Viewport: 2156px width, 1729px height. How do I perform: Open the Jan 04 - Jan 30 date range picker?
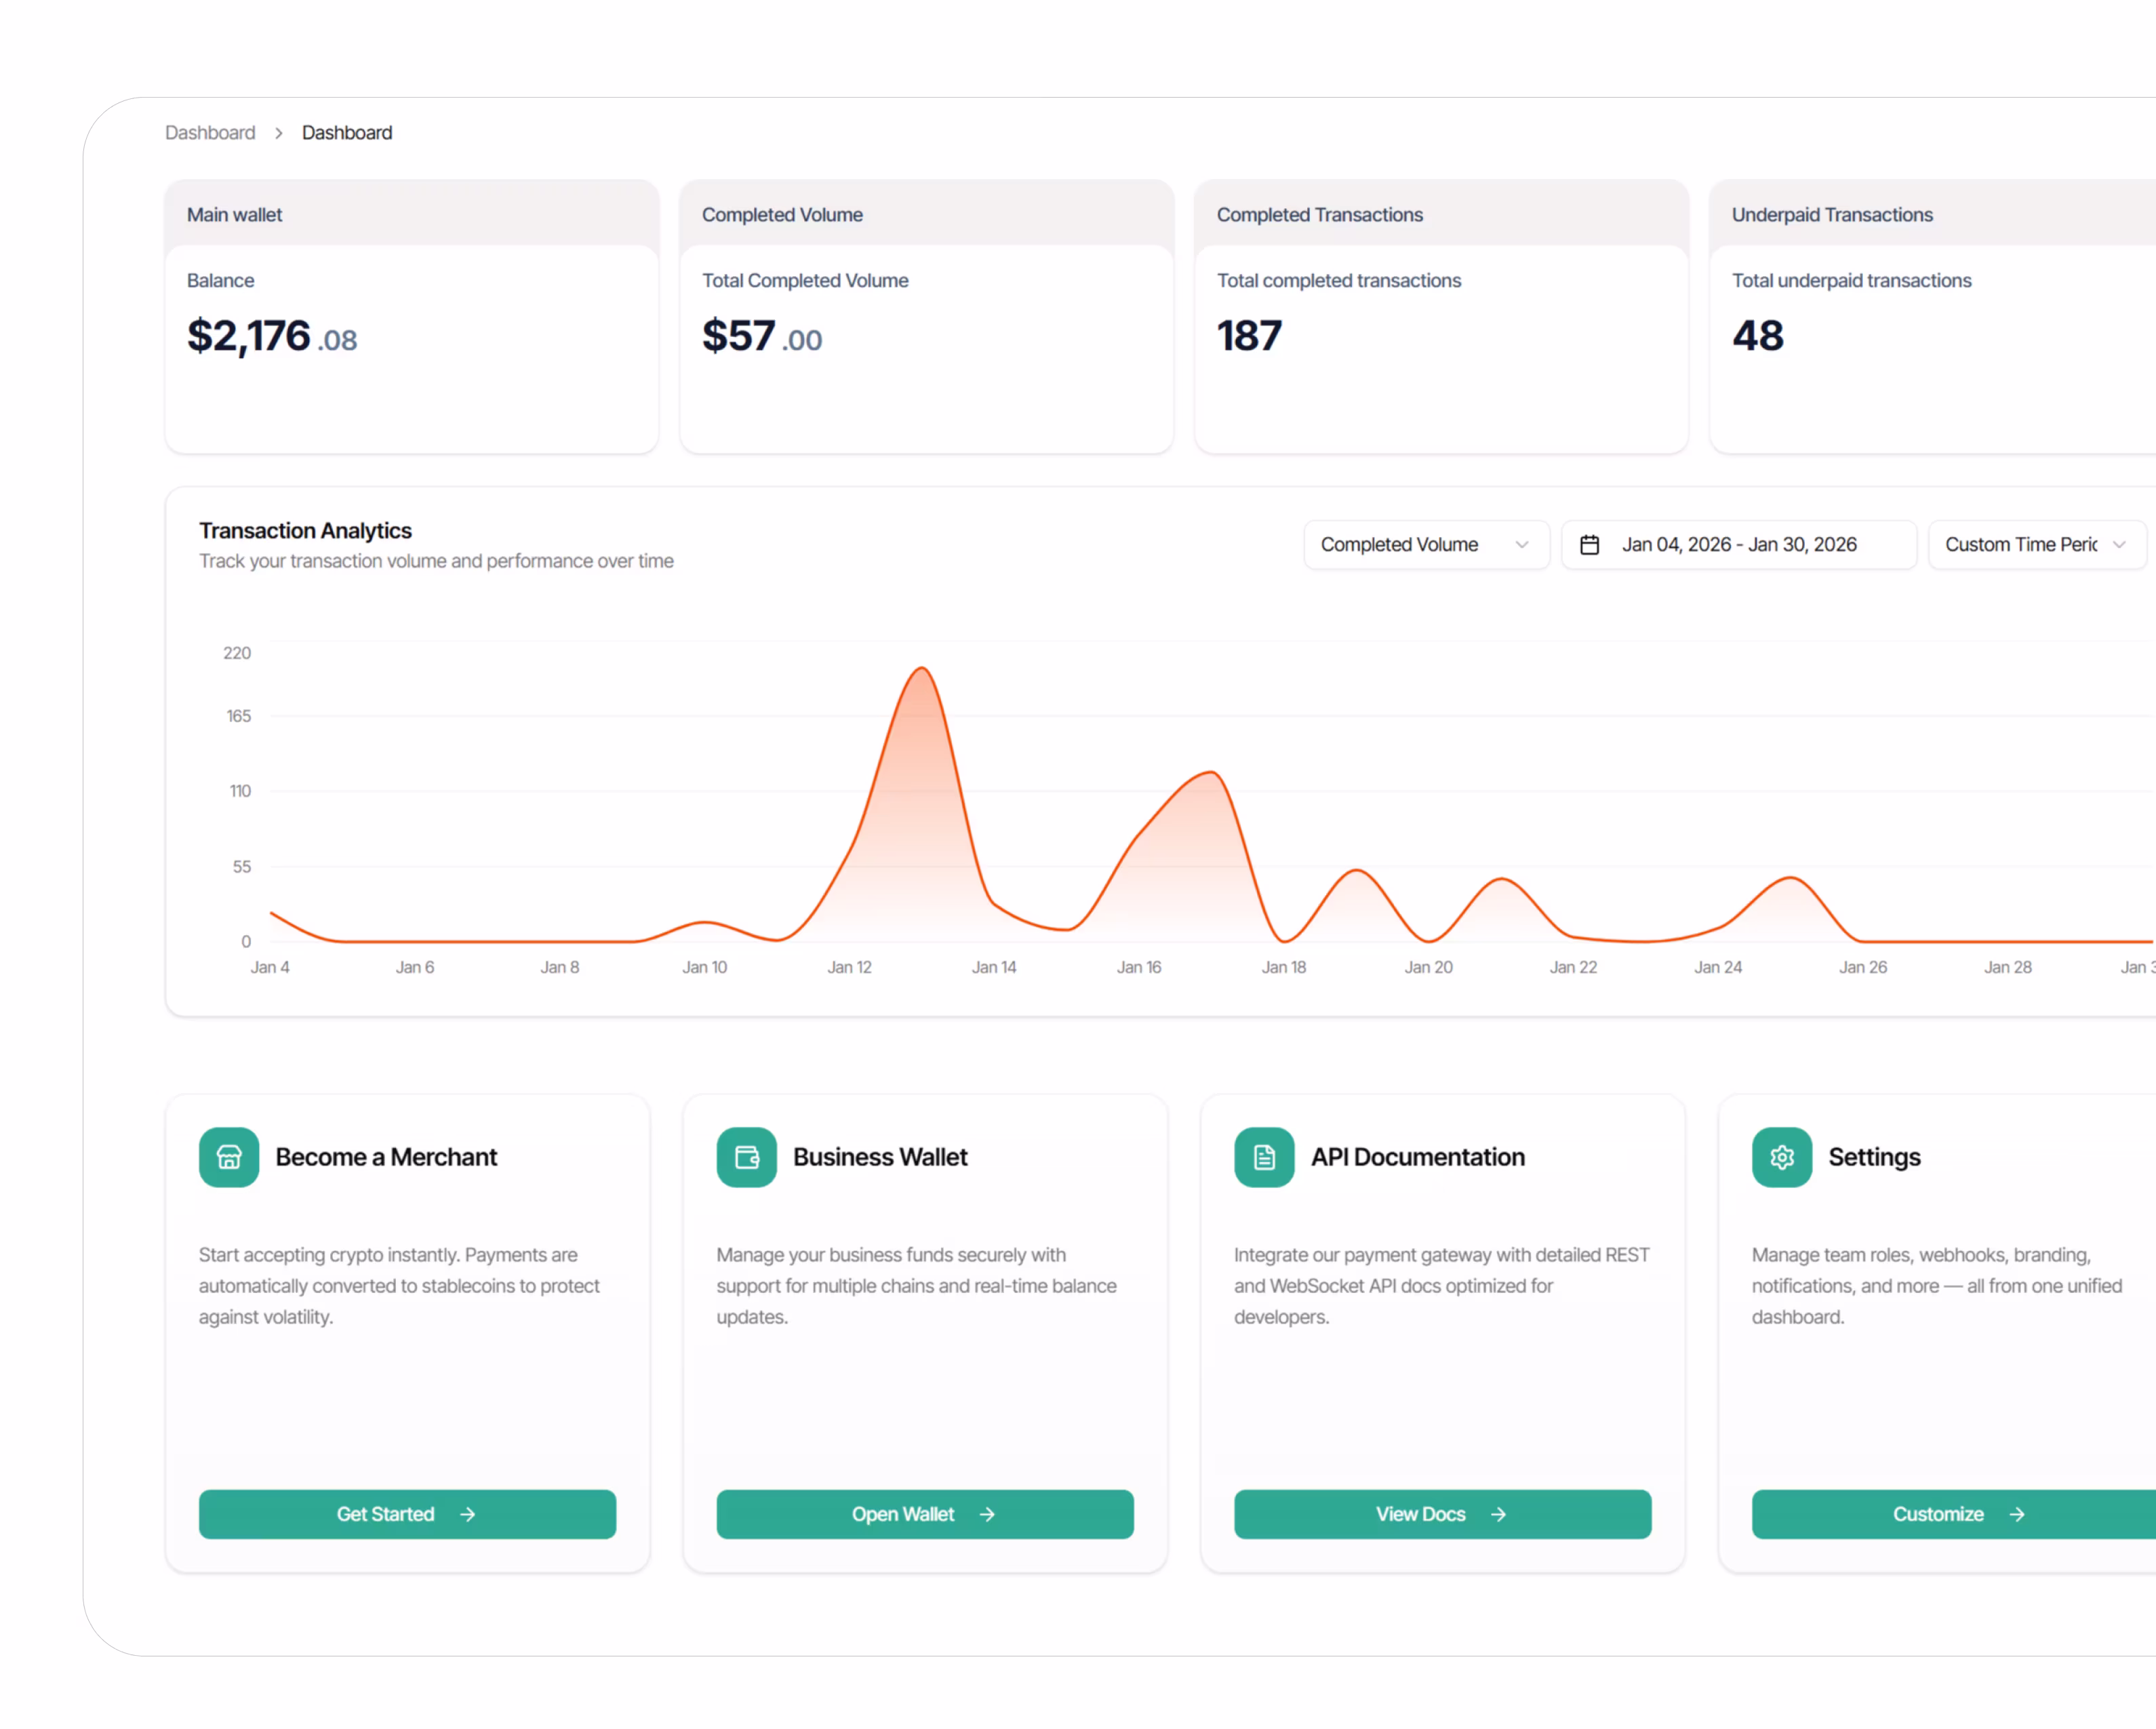point(1738,544)
